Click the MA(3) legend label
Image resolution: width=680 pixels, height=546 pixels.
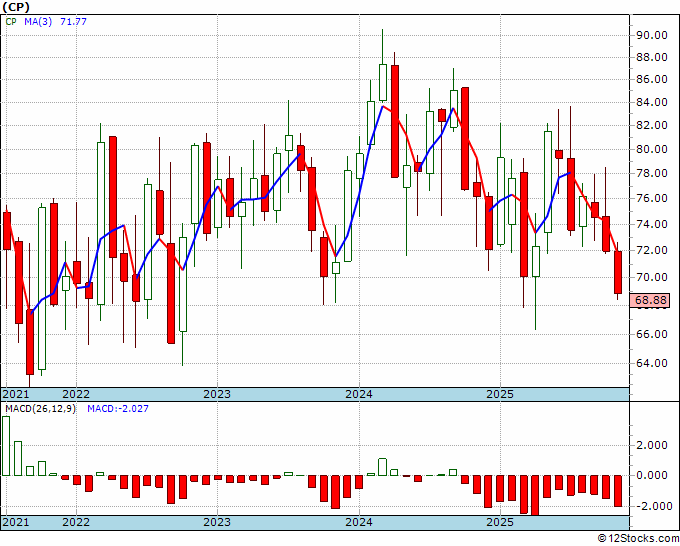tap(38, 21)
